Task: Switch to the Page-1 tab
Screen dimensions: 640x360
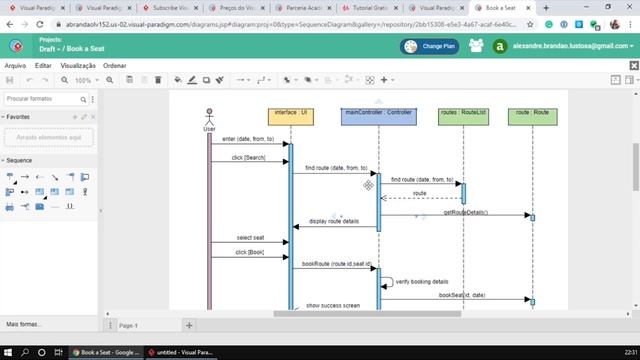Action: (x=128, y=326)
